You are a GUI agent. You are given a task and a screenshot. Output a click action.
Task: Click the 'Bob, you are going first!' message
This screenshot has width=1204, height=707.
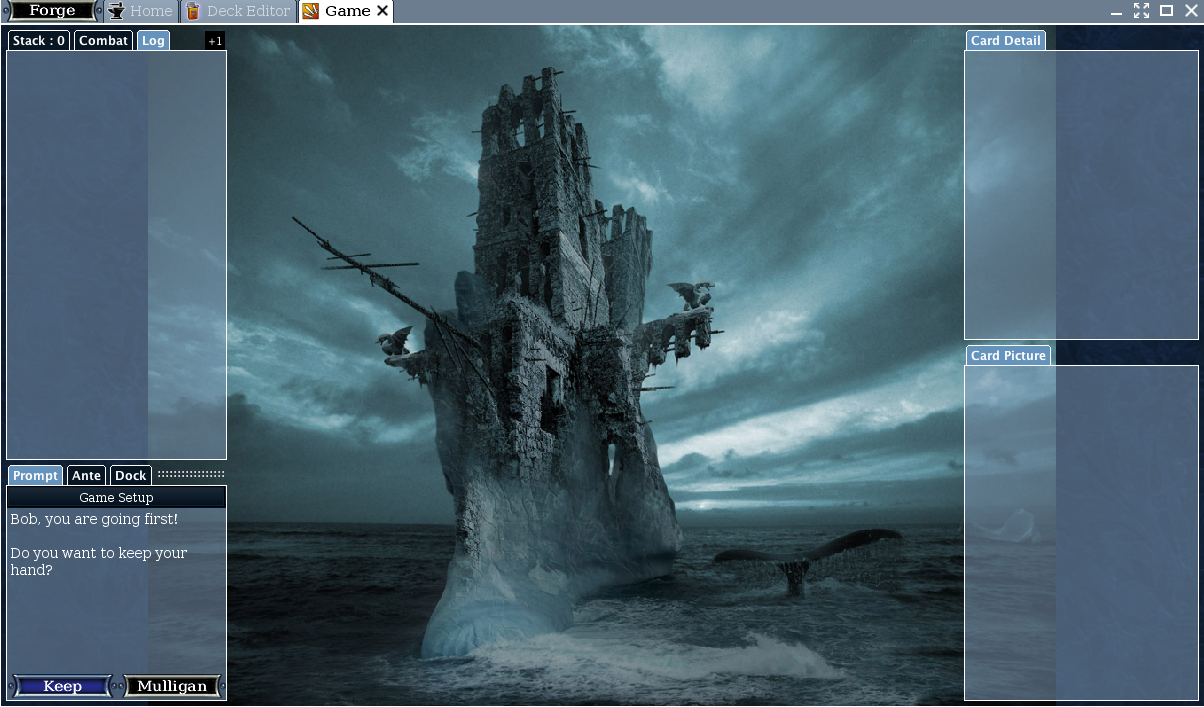pos(94,520)
